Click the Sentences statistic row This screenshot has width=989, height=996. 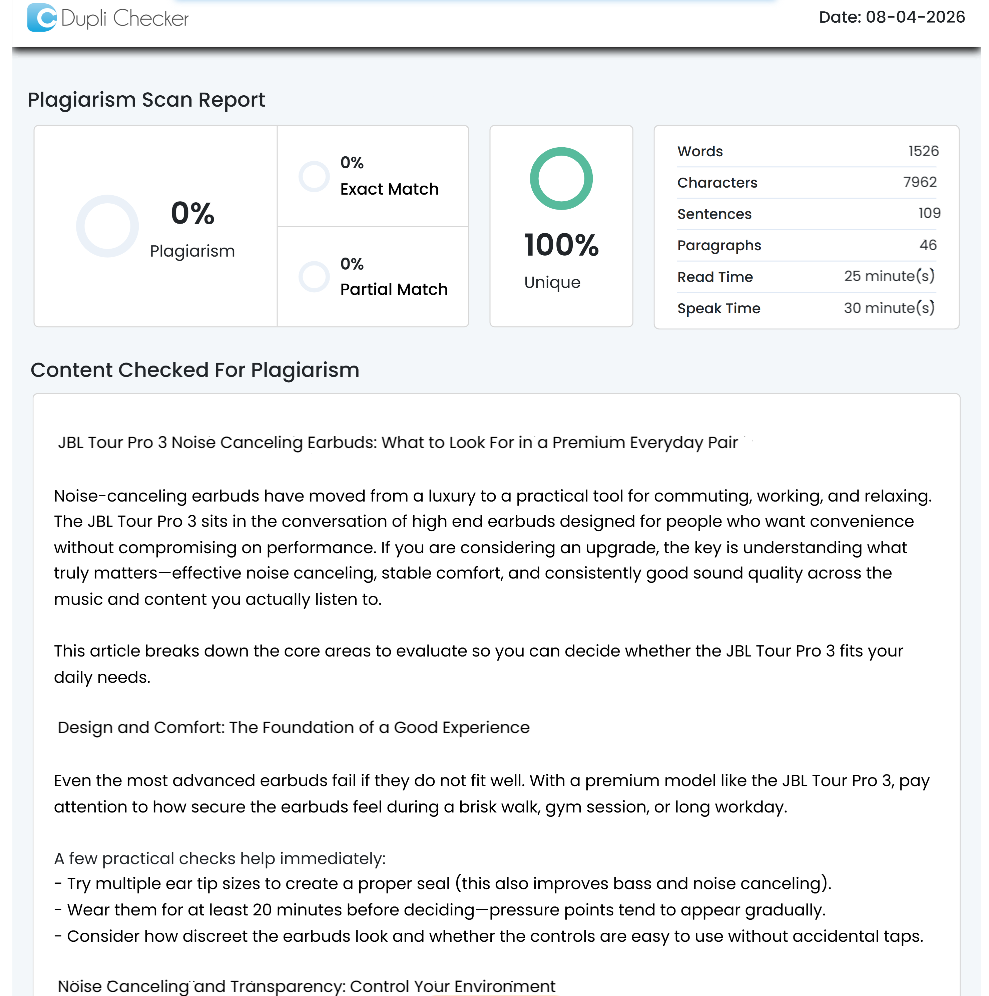click(x=807, y=214)
